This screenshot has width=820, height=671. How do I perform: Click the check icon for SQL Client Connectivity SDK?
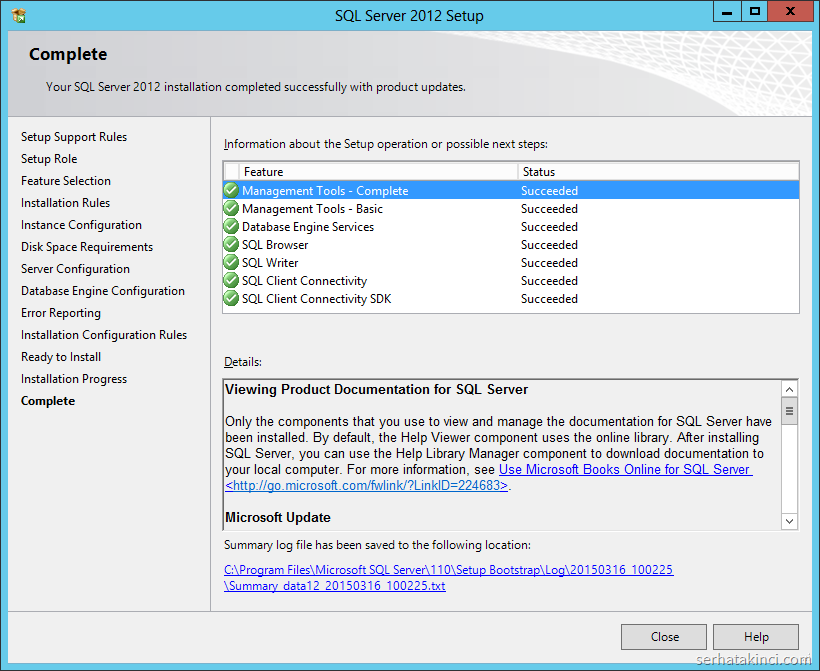pos(231,299)
